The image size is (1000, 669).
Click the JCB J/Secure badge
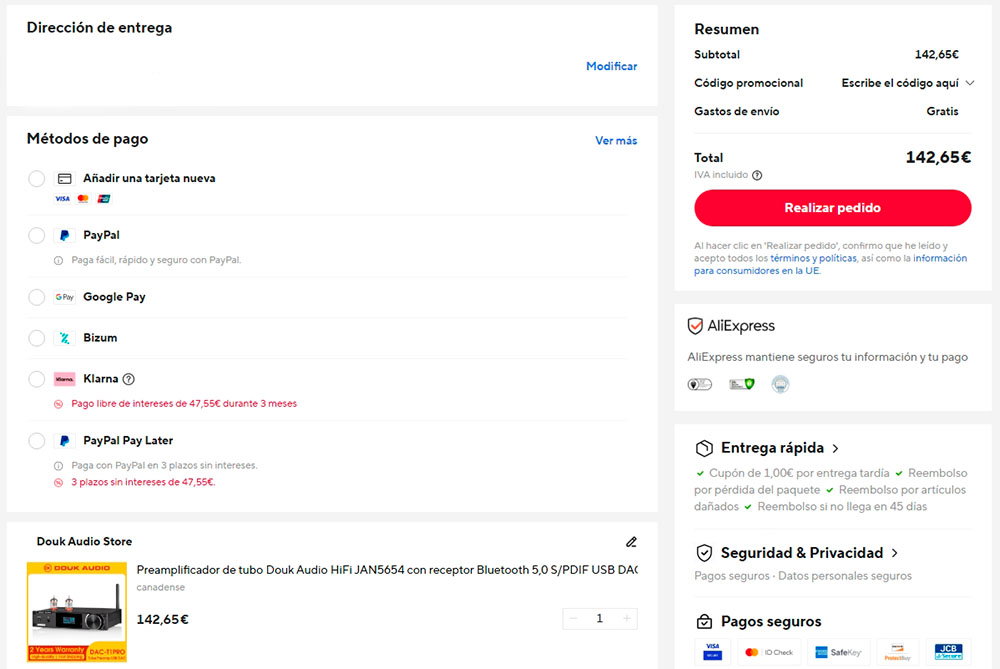pyautogui.click(x=948, y=652)
